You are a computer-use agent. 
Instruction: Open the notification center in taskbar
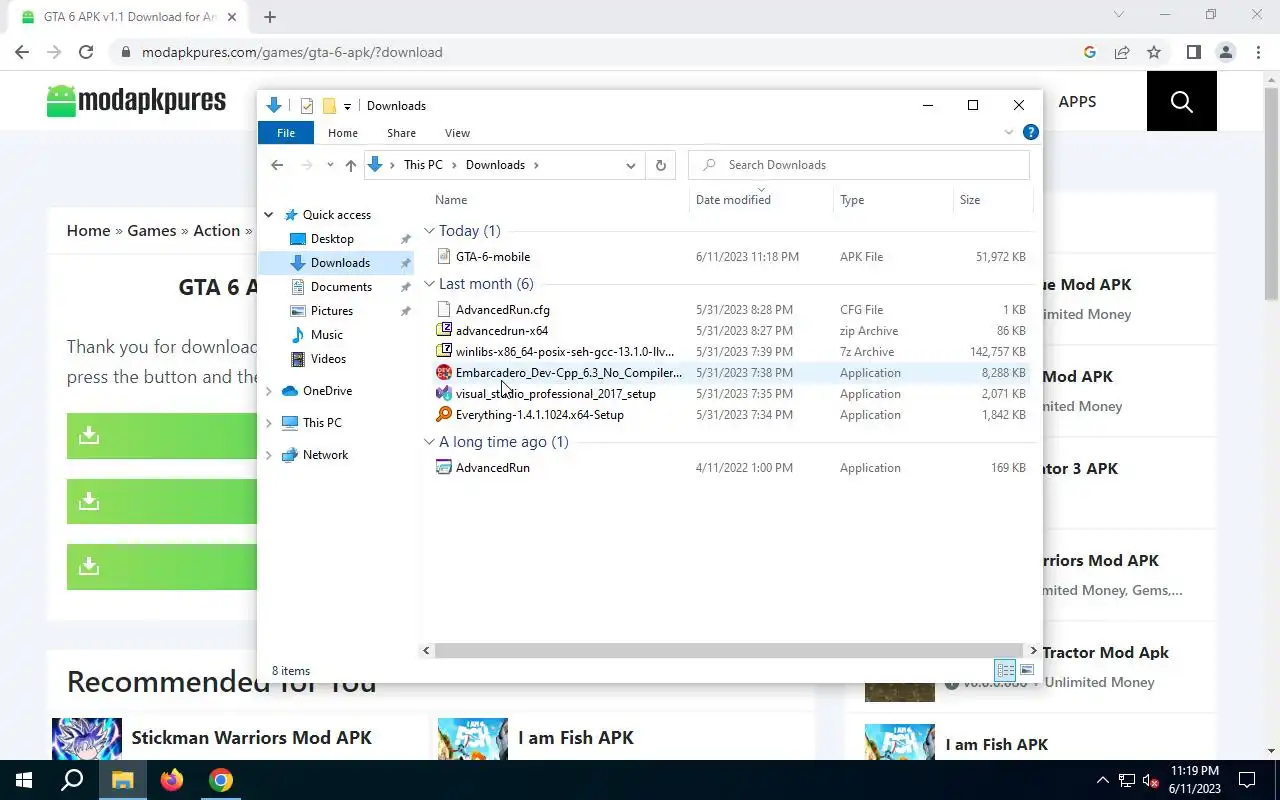coord(1247,780)
